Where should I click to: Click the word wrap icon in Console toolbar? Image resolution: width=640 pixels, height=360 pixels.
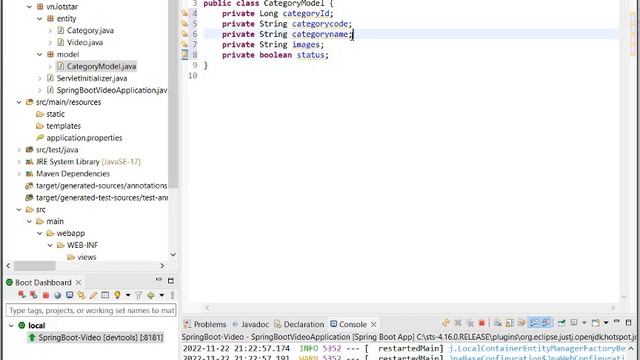pyautogui.click(x=522, y=323)
